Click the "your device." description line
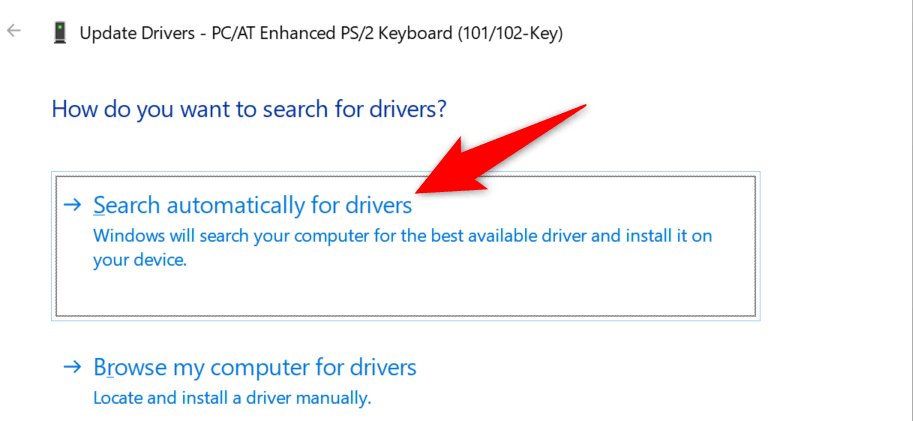913x421 pixels. pos(140,259)
